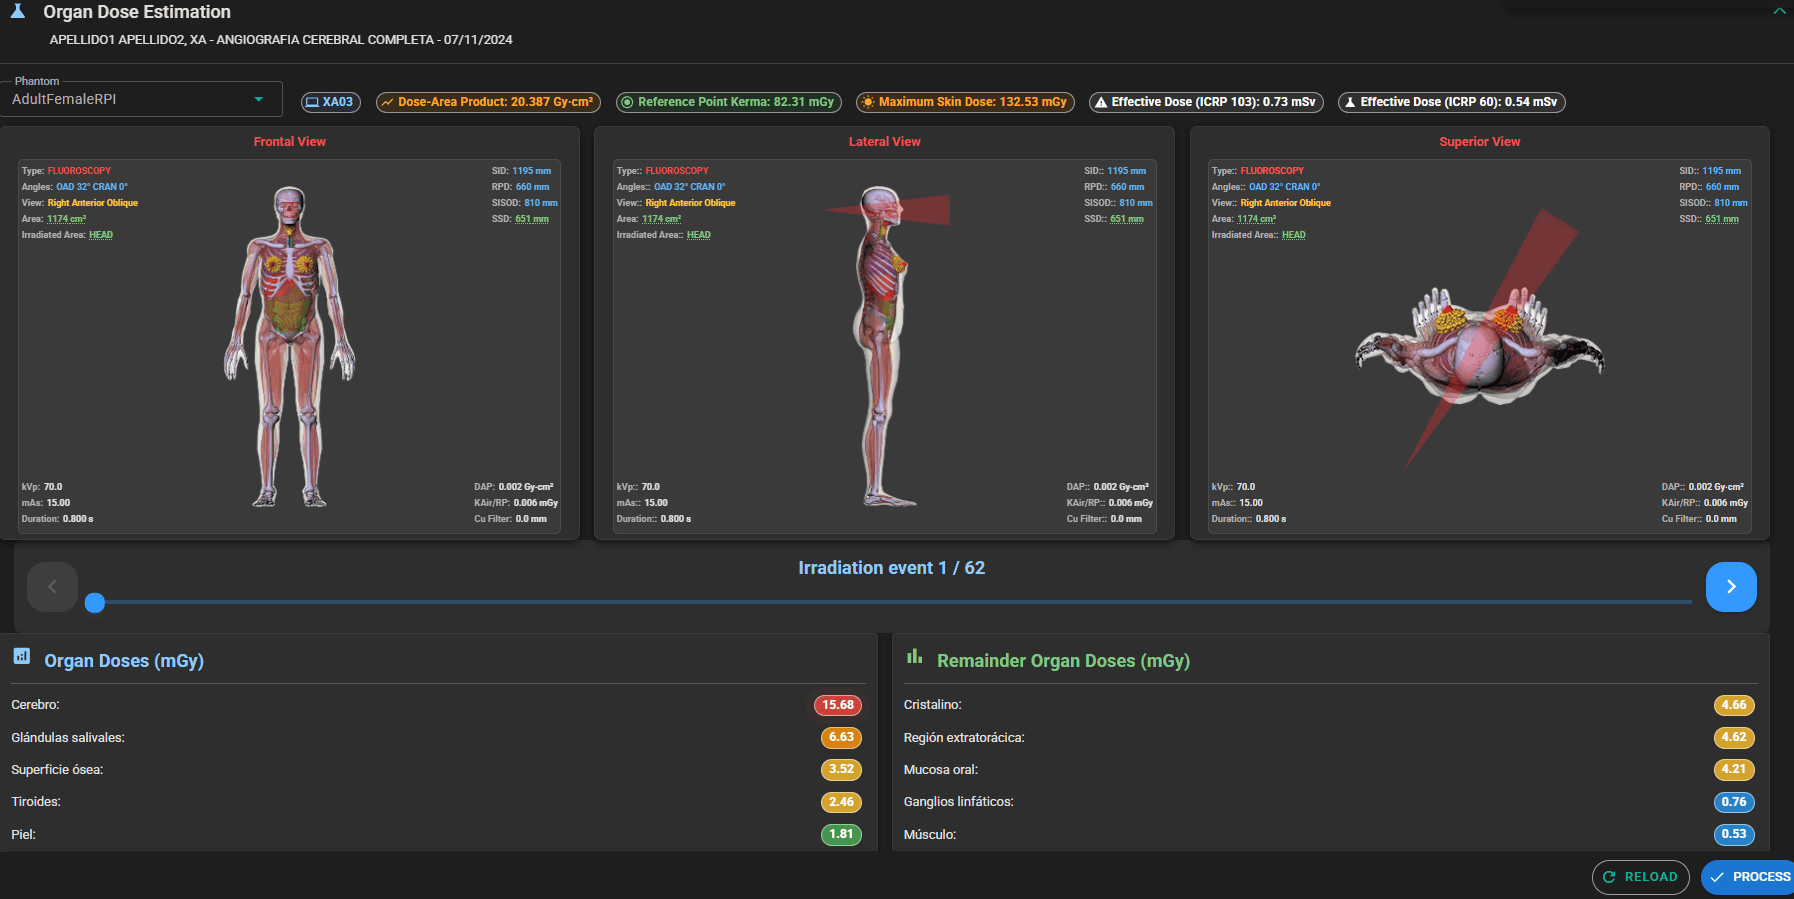
Task: Click the Piel dose value 1.81
Action: pyautogui.click(x=841, y=834)
